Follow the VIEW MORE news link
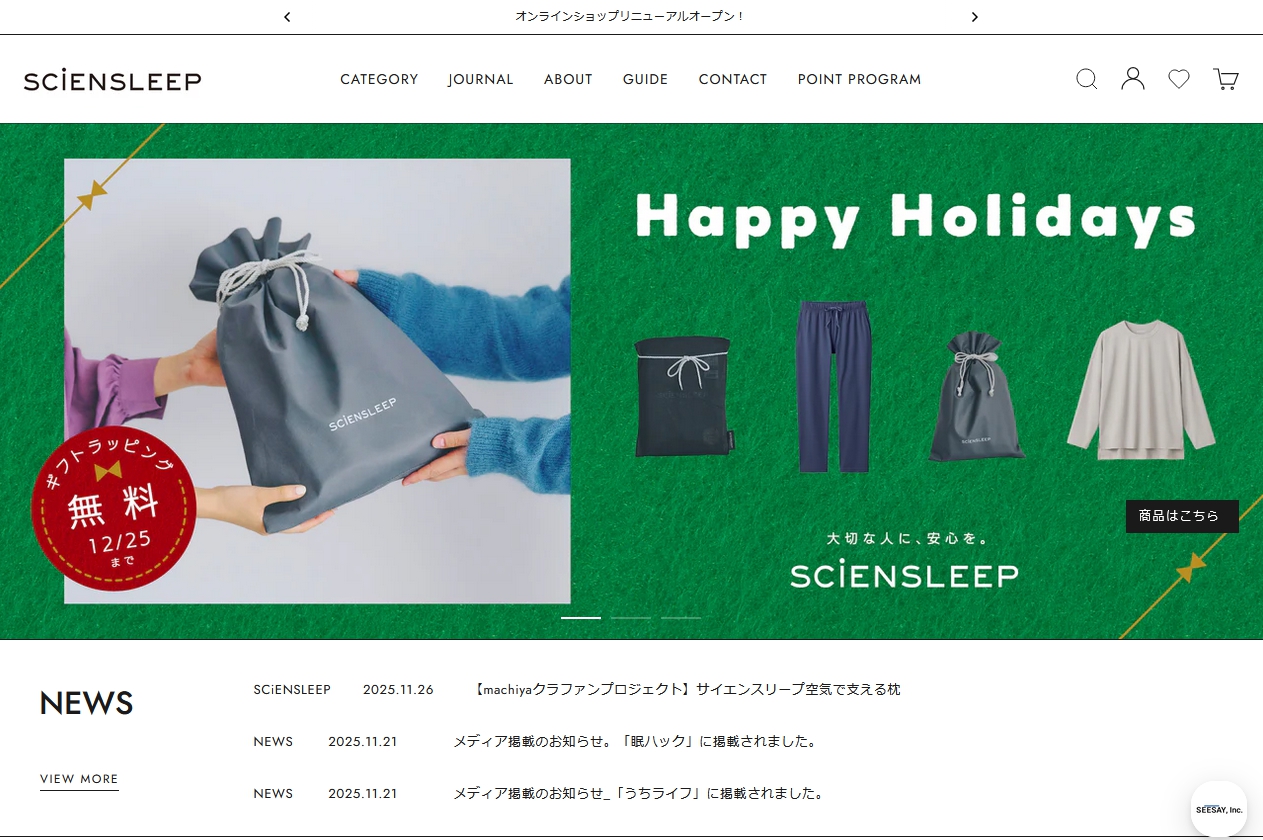The width and height of the screenshot is (1263, 840). (x=79, y=779)
